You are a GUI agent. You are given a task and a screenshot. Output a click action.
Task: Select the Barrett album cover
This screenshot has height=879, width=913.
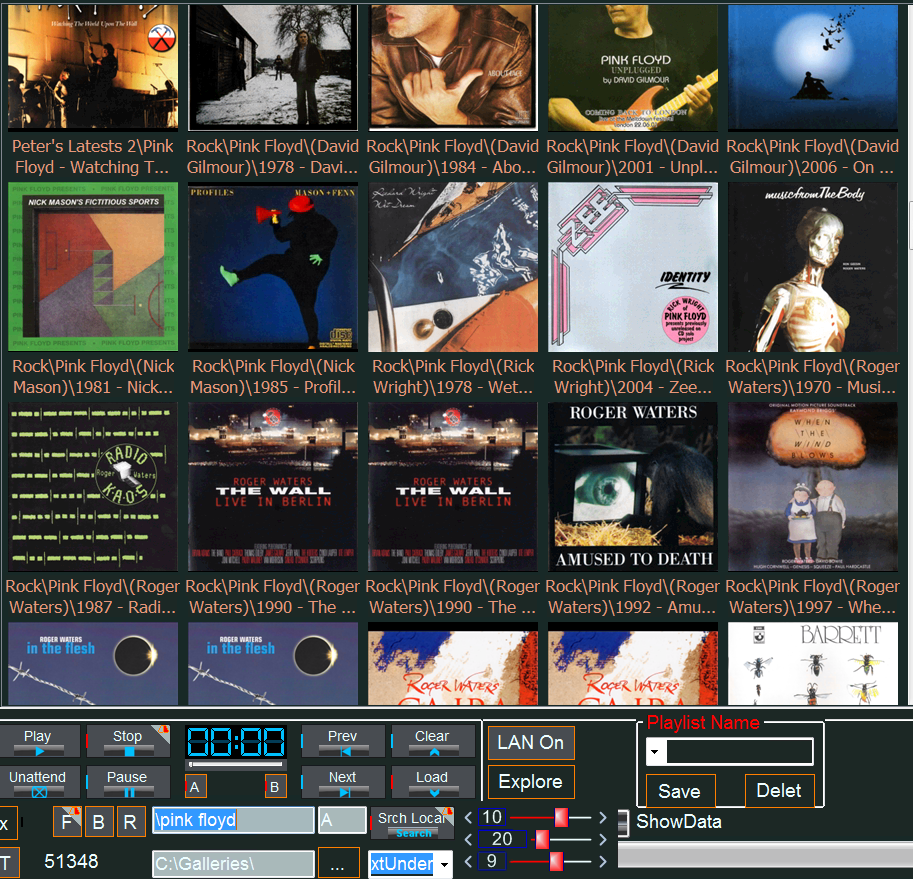tap(813, 664)
